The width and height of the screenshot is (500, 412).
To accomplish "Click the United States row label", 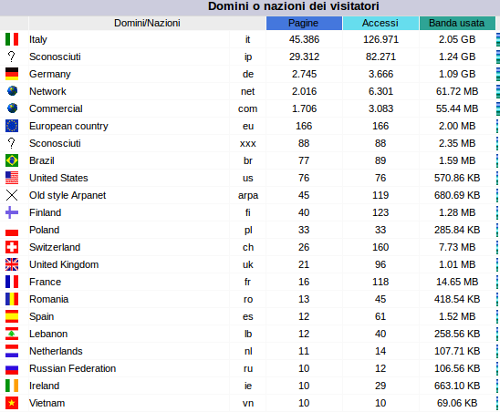I will coord(59,178).
